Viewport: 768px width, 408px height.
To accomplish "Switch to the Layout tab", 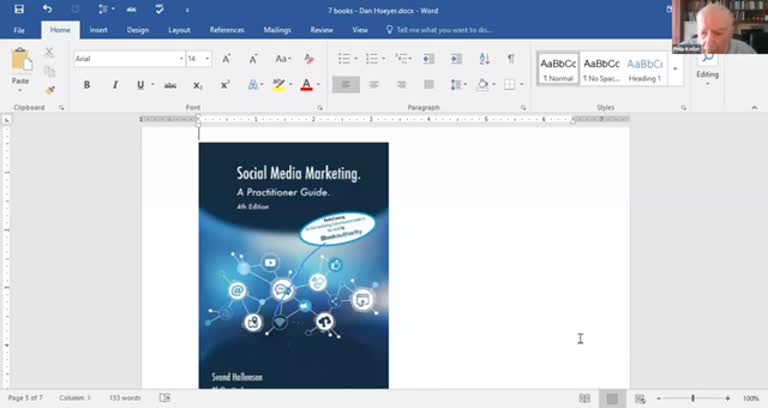I will coord(179,30).
